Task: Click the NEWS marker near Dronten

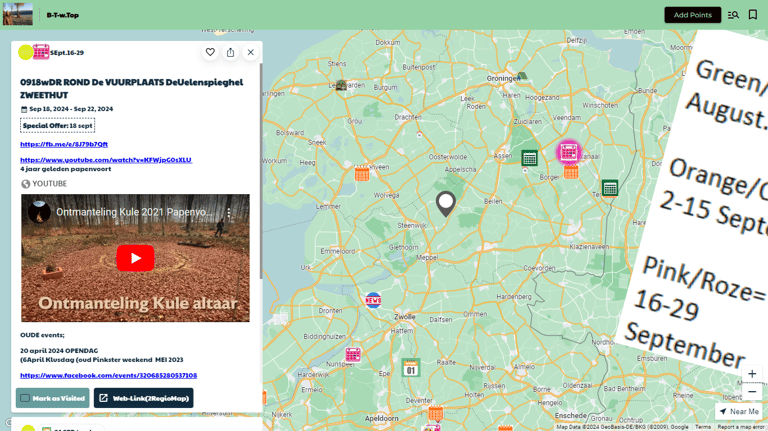Action: coord(373,300)
